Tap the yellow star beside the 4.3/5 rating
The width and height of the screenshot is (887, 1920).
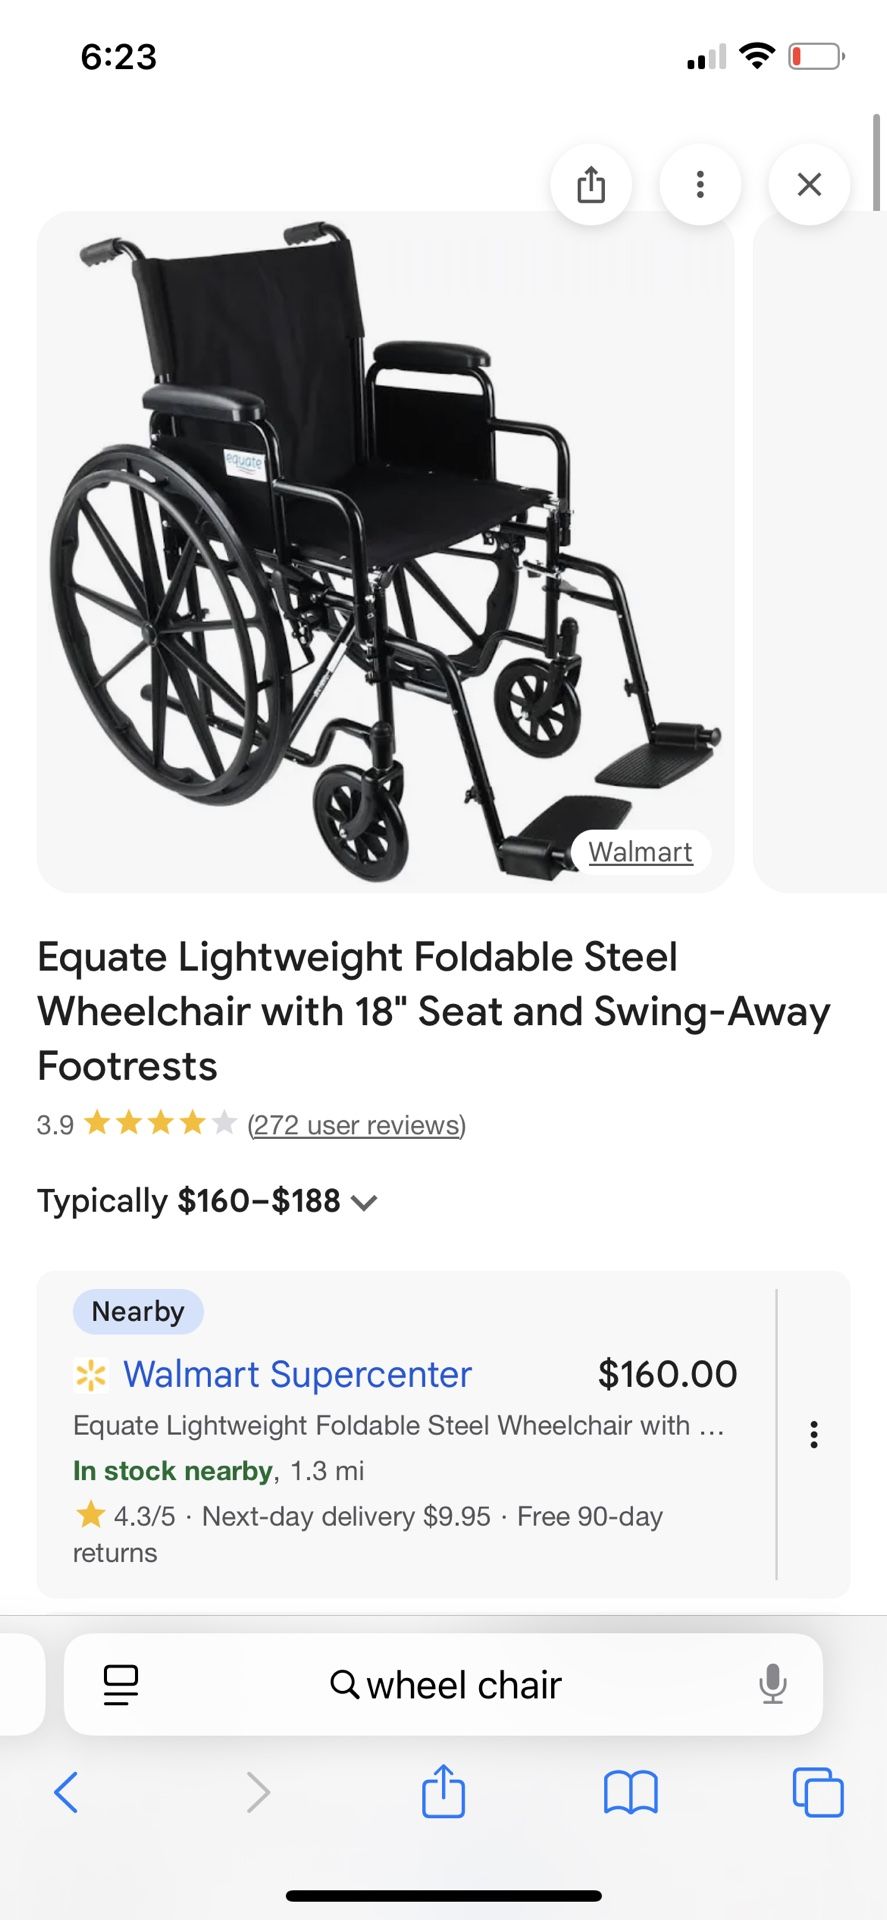[91, 1515]
